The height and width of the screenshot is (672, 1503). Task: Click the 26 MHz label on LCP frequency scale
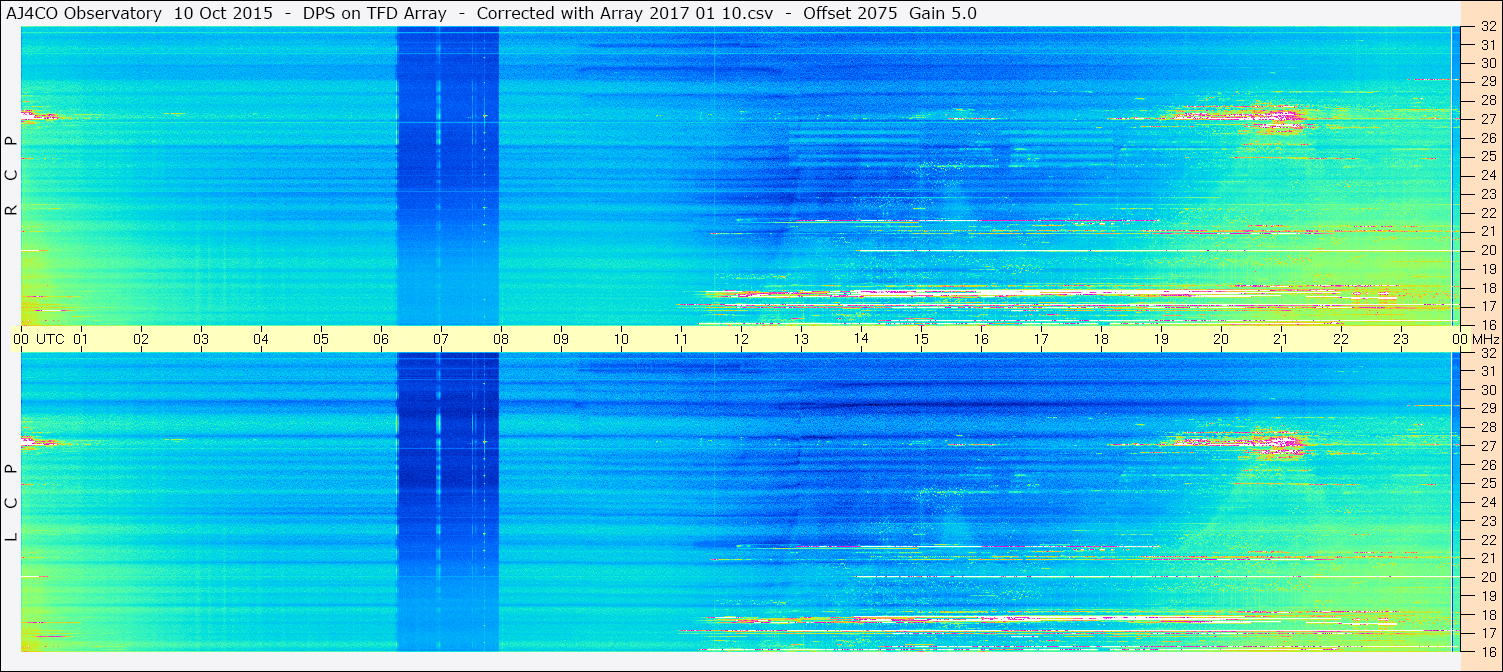point(1487,465)
